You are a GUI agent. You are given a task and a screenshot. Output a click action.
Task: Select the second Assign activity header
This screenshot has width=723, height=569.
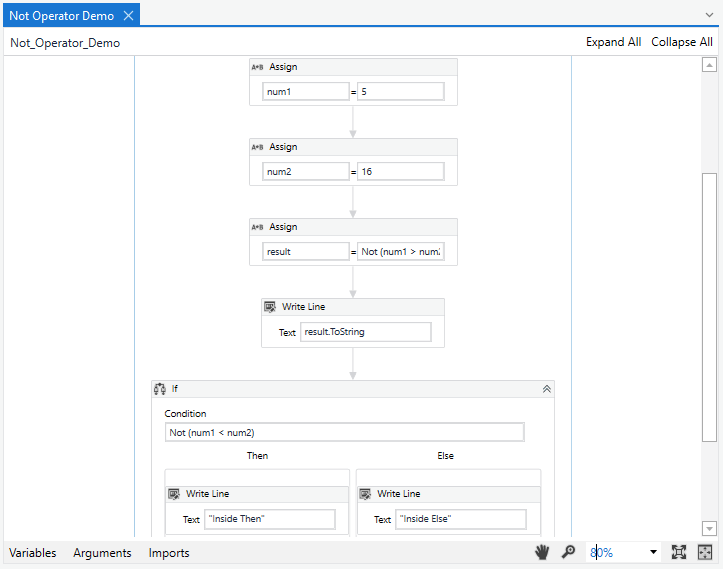[x=353, y=147]
